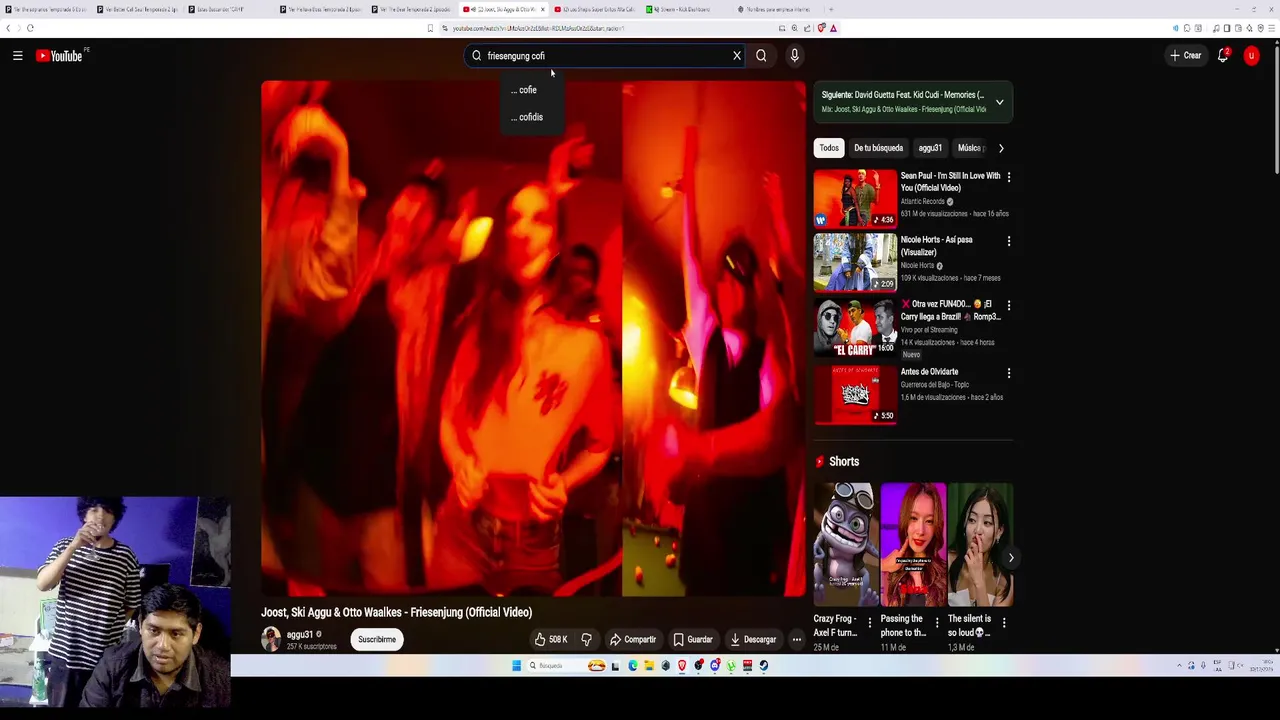
Task: Open 'The silent is so loud' short thumbnail
Action: 980,545
